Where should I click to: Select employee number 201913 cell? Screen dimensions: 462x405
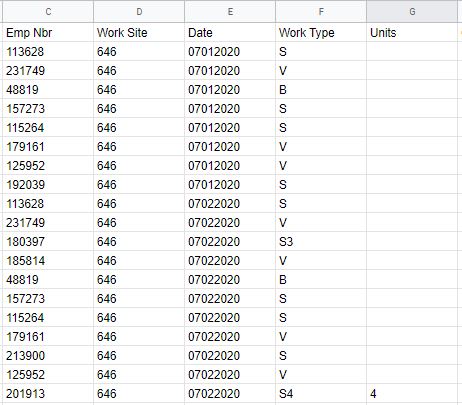click(x=48, y=393)
